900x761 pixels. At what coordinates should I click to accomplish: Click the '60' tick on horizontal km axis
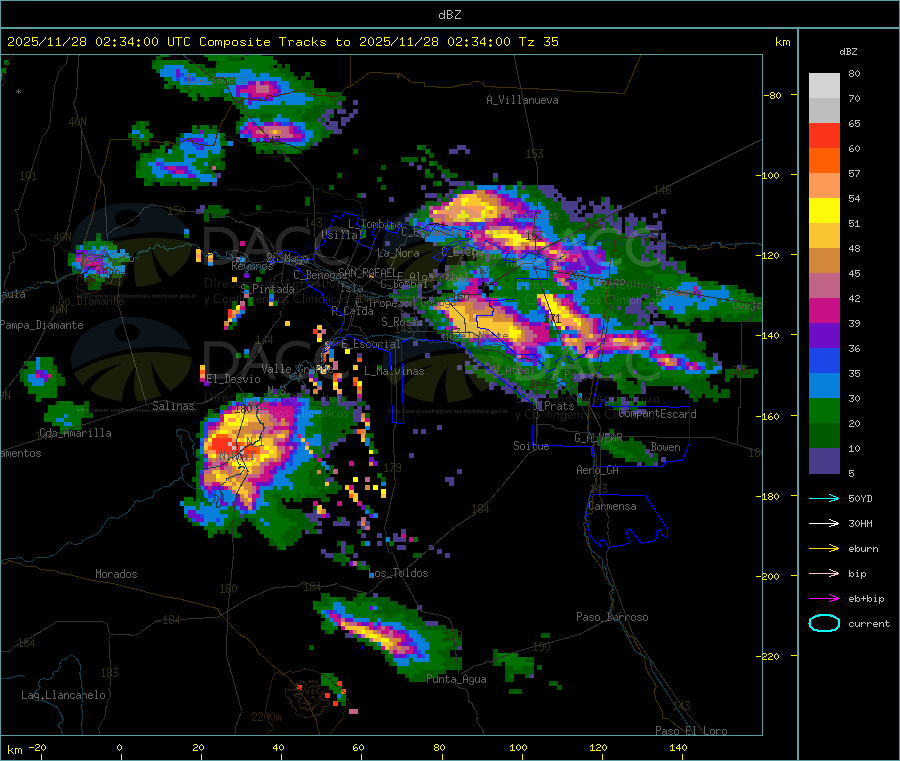tap(358, 747)
